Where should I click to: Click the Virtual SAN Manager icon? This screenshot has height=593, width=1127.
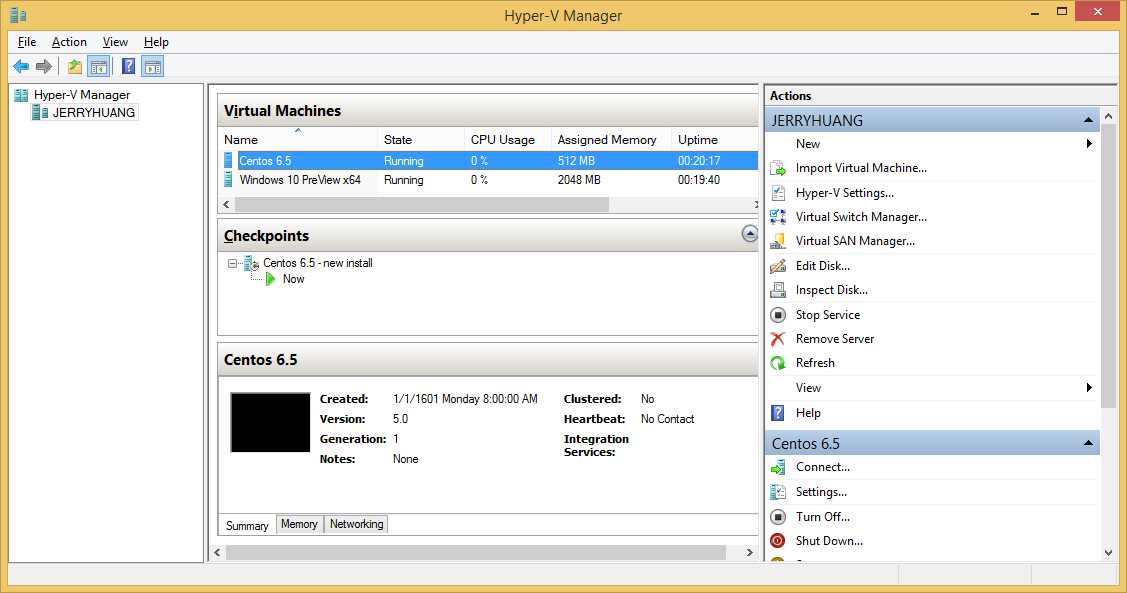(778, 242)
